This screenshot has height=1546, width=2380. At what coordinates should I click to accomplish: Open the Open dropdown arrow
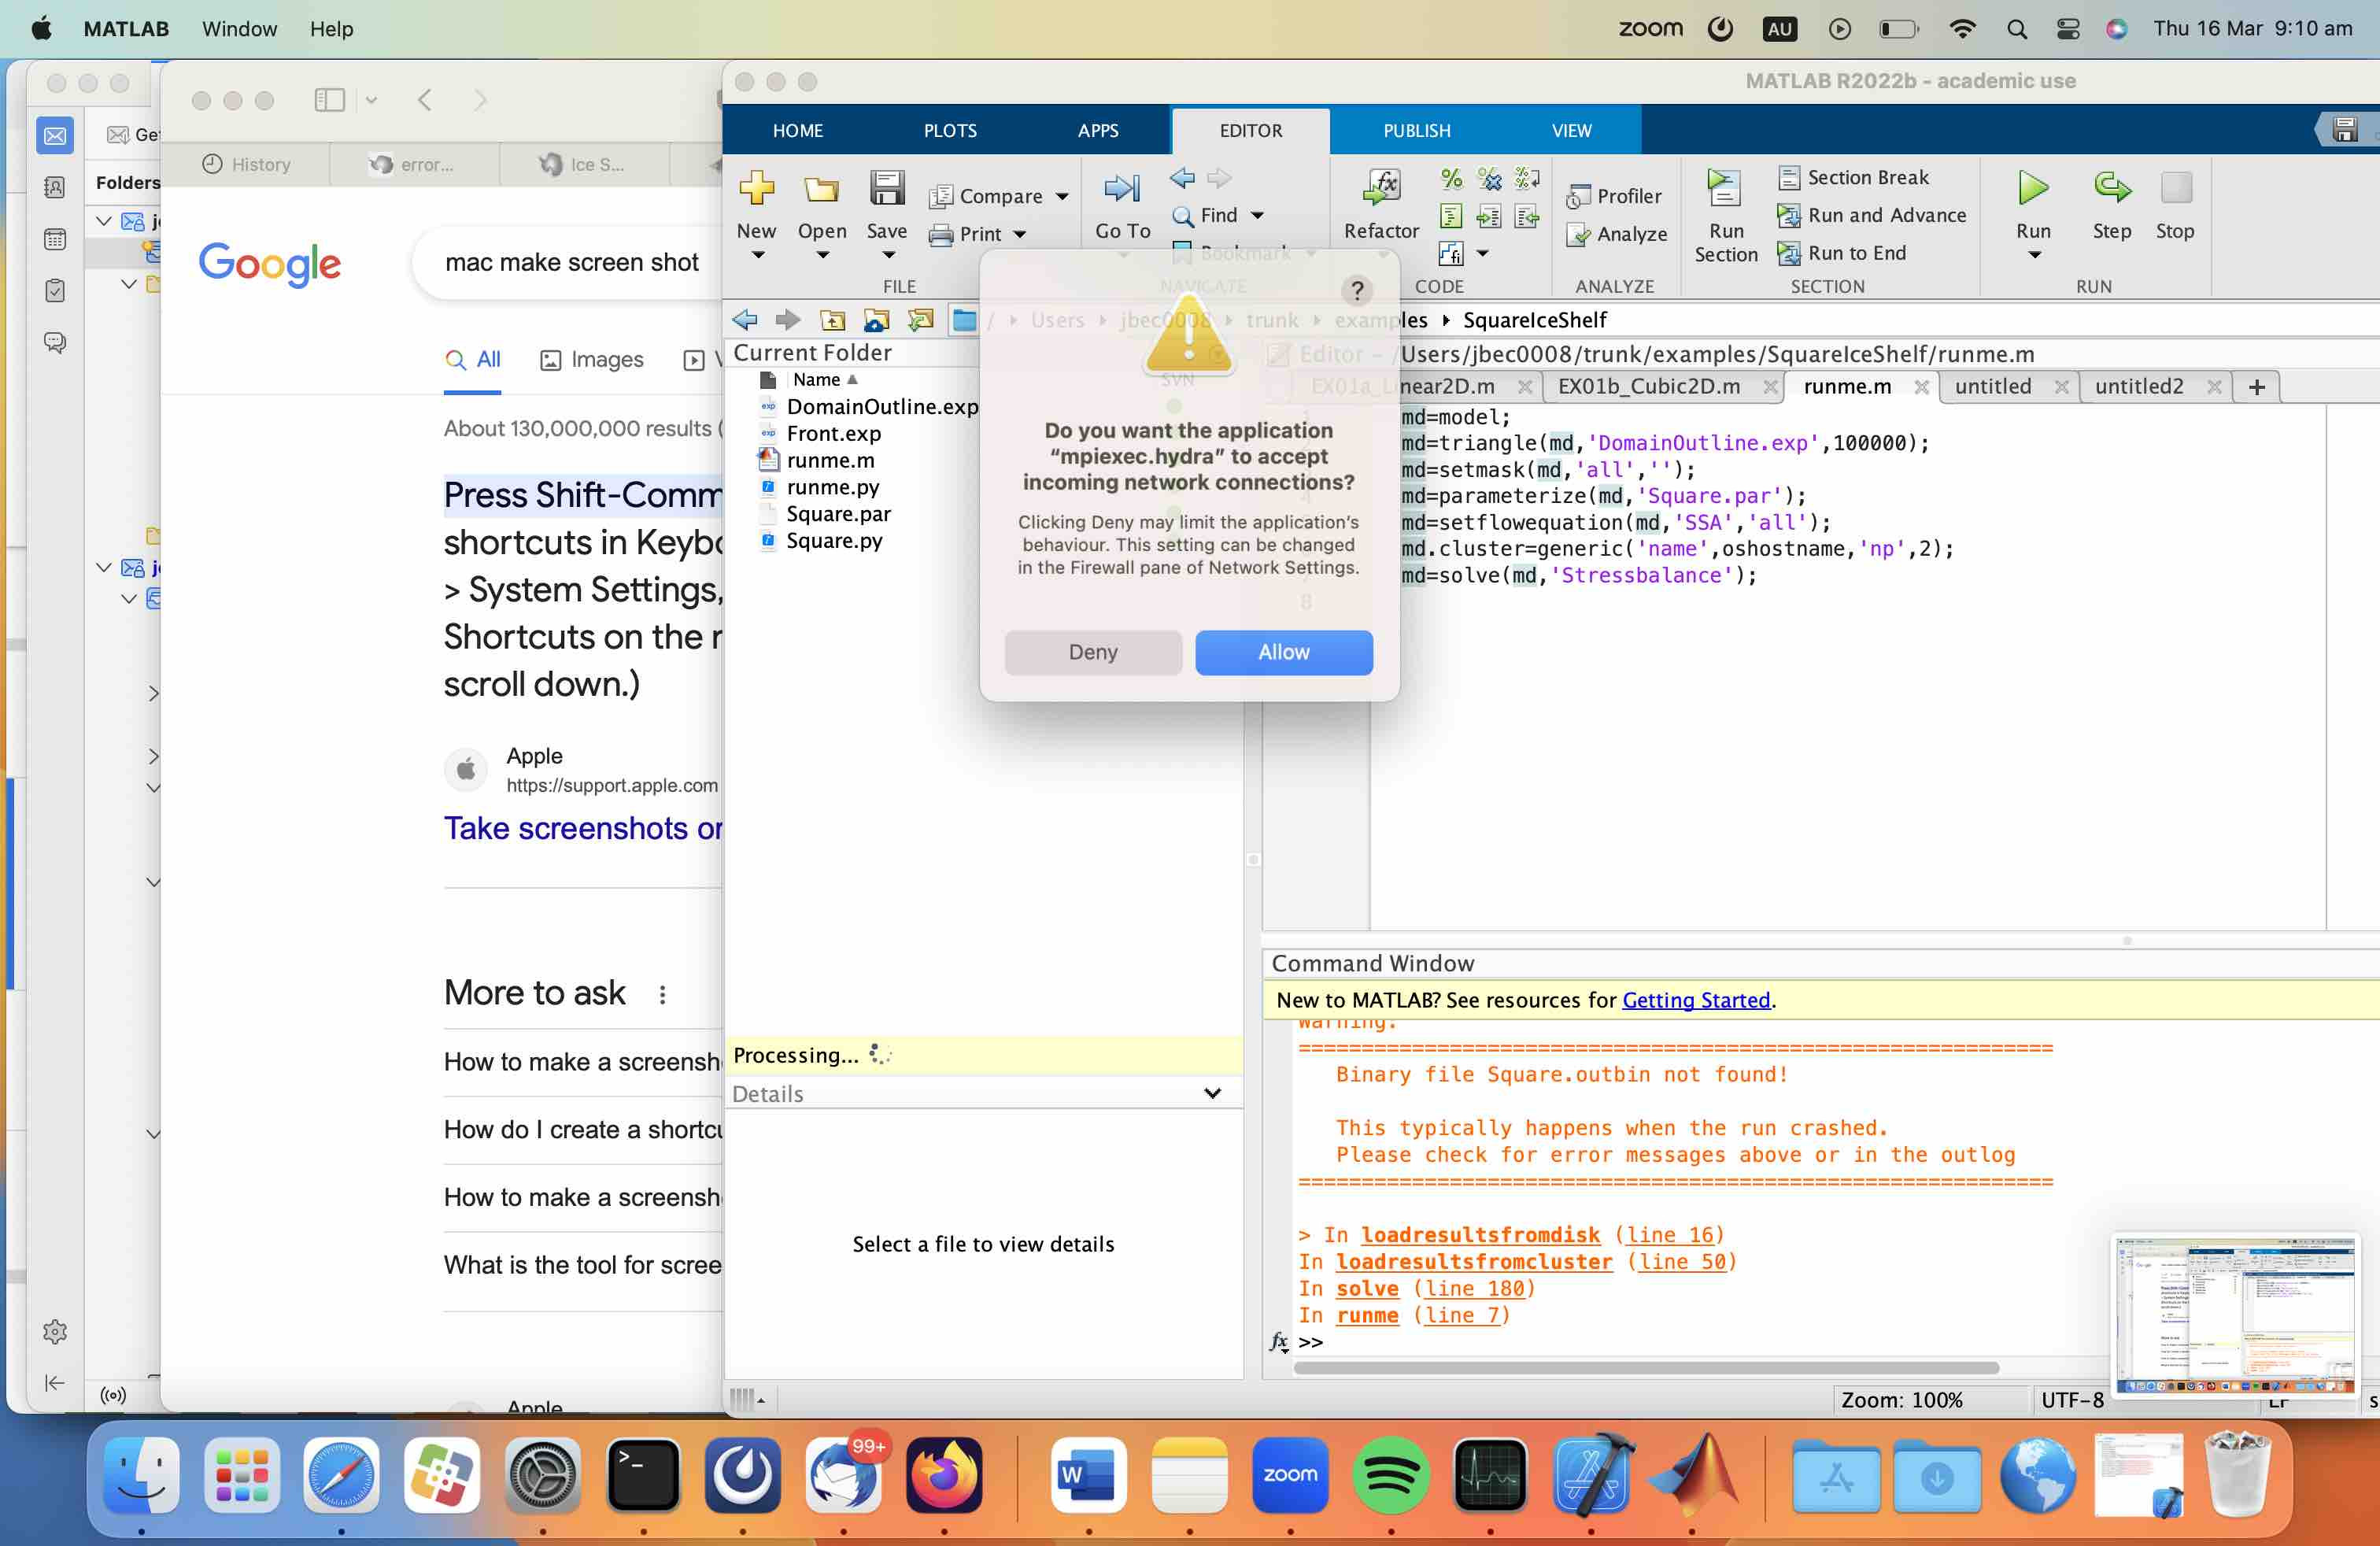point(822,255)
